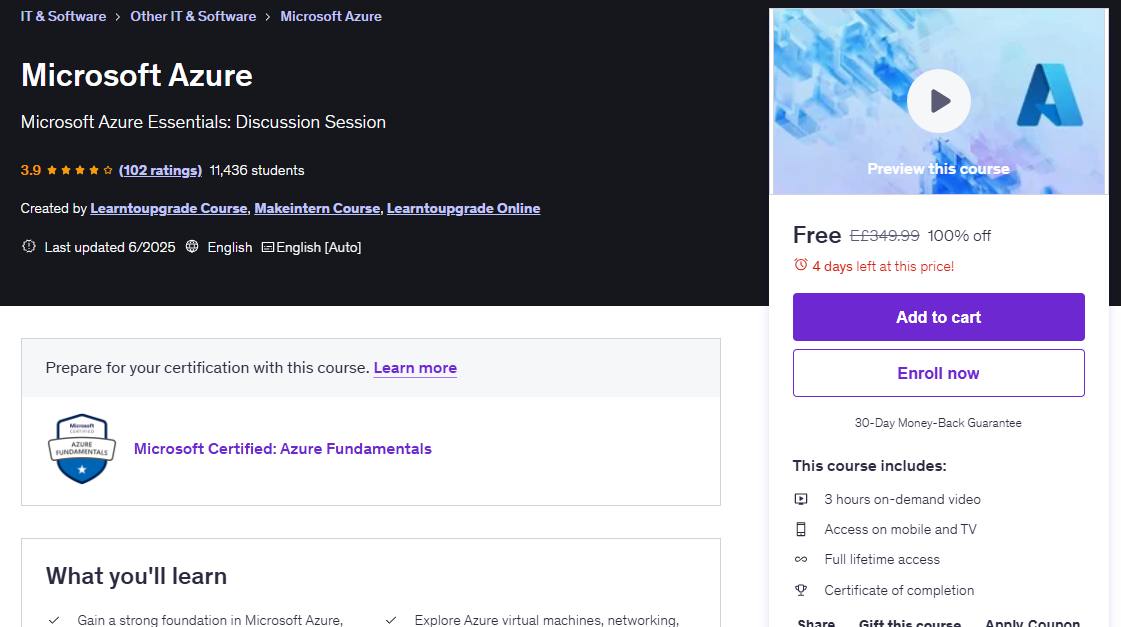Click Last updated 6/2025 text
This screenshot has height=627, width=1121.
109,247
